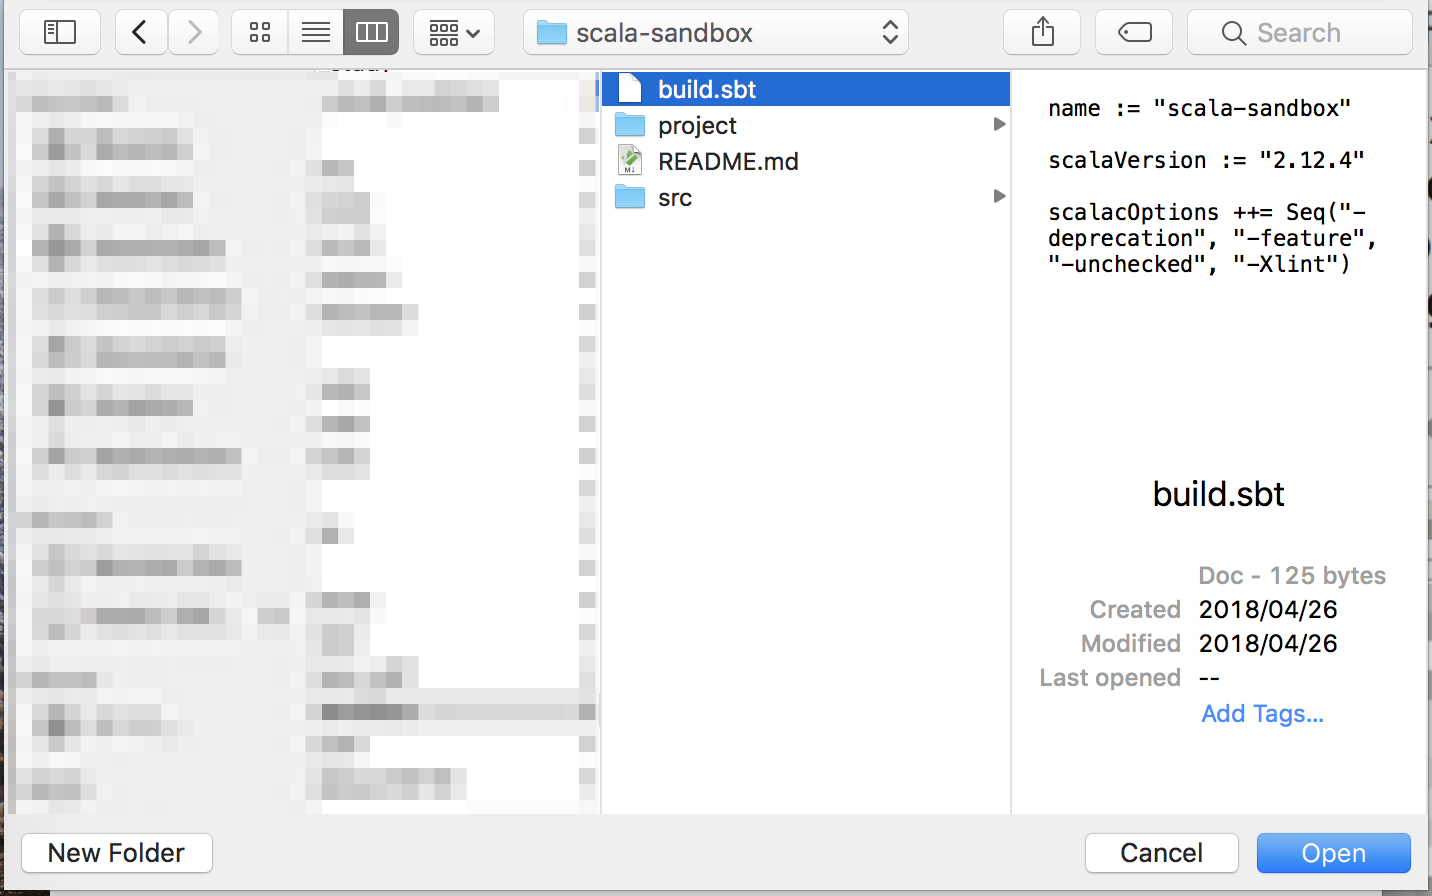1432x896 pixels.
Task: Expand the project folder with its chevron
Action: tap(999, 124)
